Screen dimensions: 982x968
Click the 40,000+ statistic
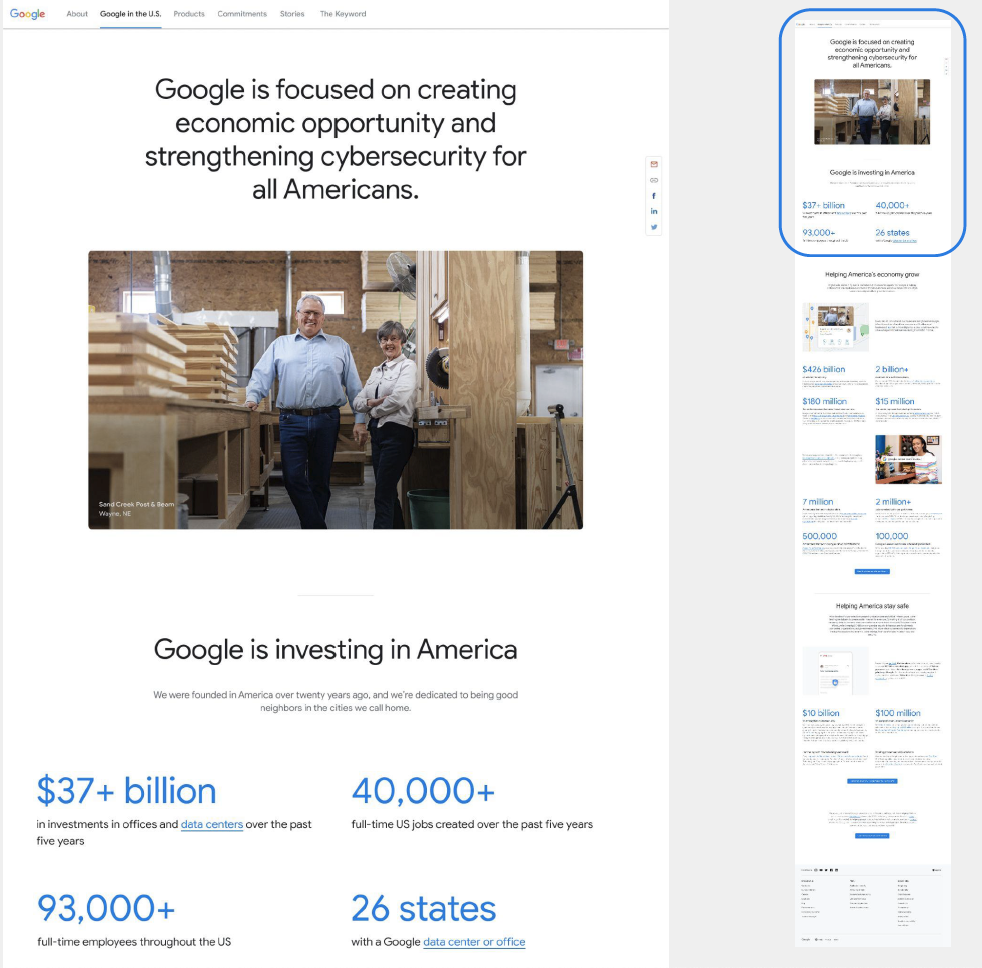(x=423, y=791)
